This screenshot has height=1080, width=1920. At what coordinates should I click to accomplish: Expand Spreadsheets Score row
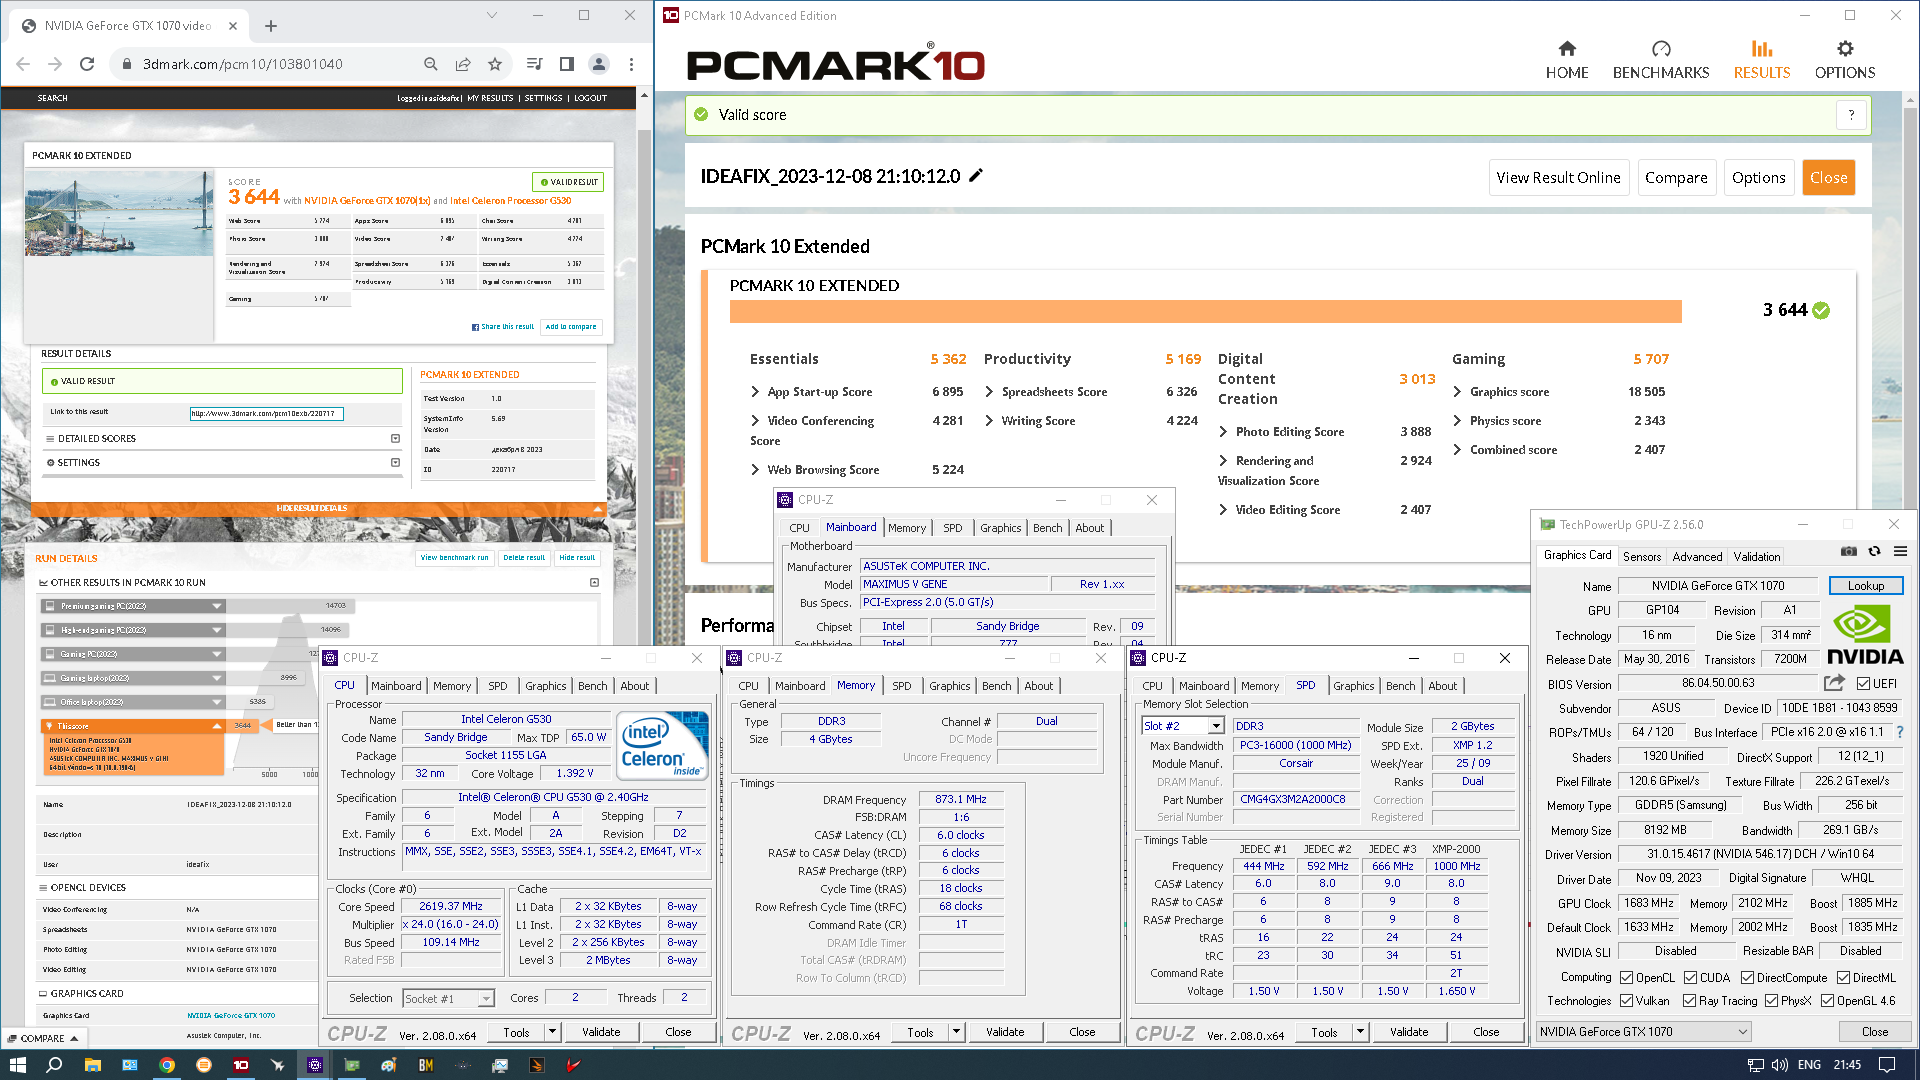click(989, 392)
